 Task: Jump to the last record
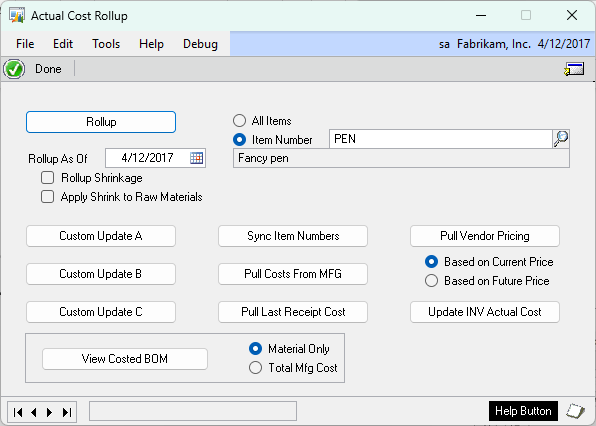click(67, 412)
